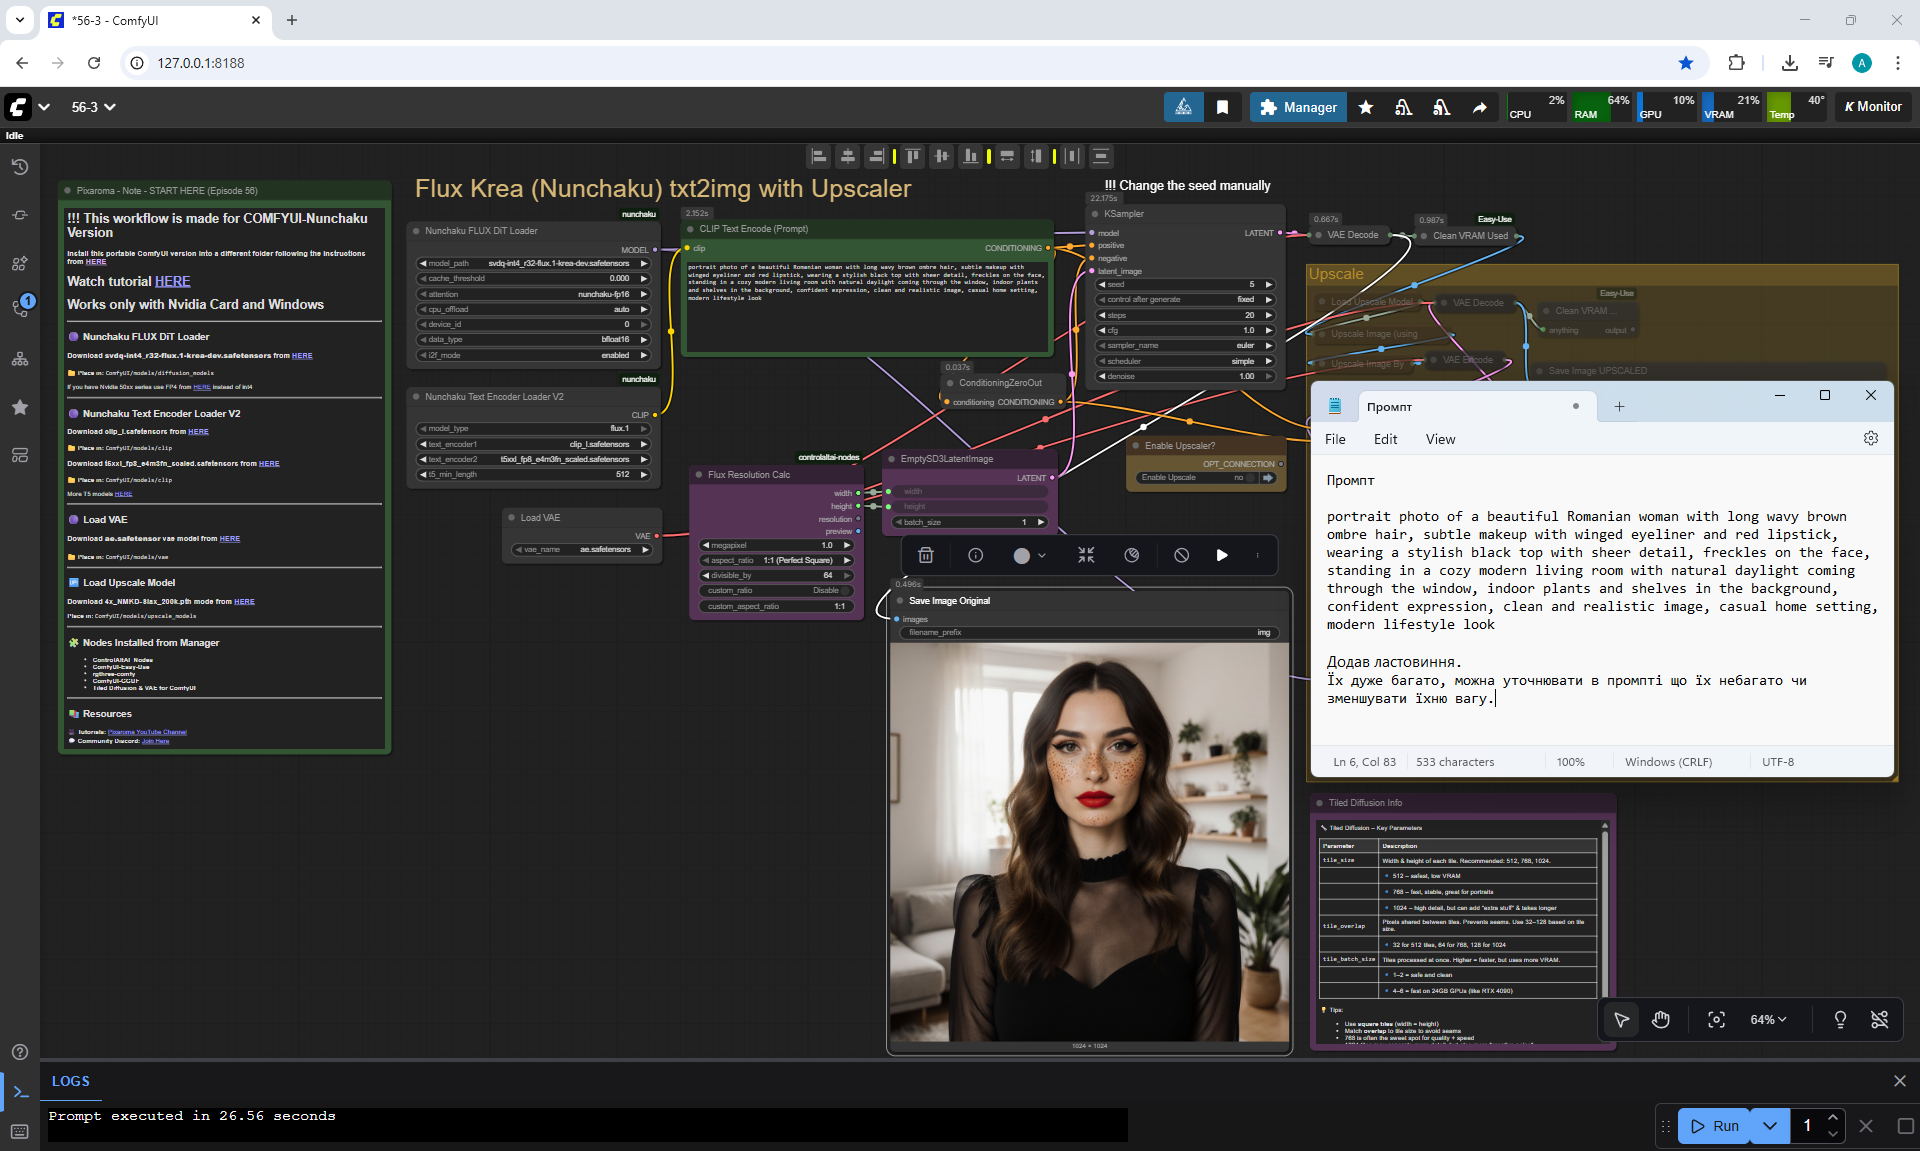Open the workflow 56-3 dropdown
Viewport: 1920px width, 1151px height.
93,107
